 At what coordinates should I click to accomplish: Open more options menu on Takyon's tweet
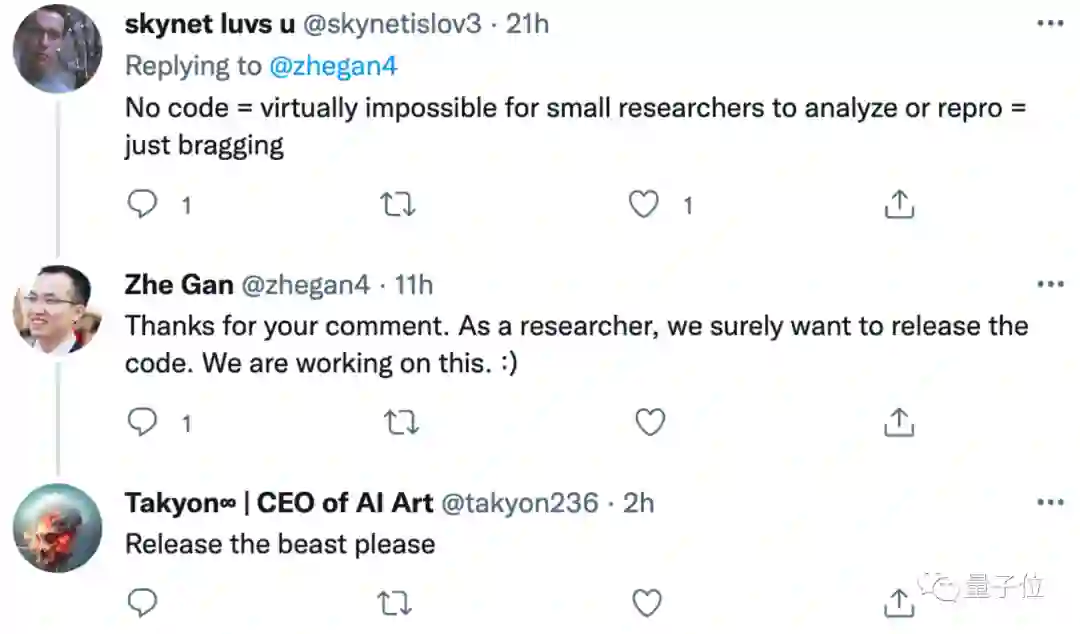[1049, 502]
